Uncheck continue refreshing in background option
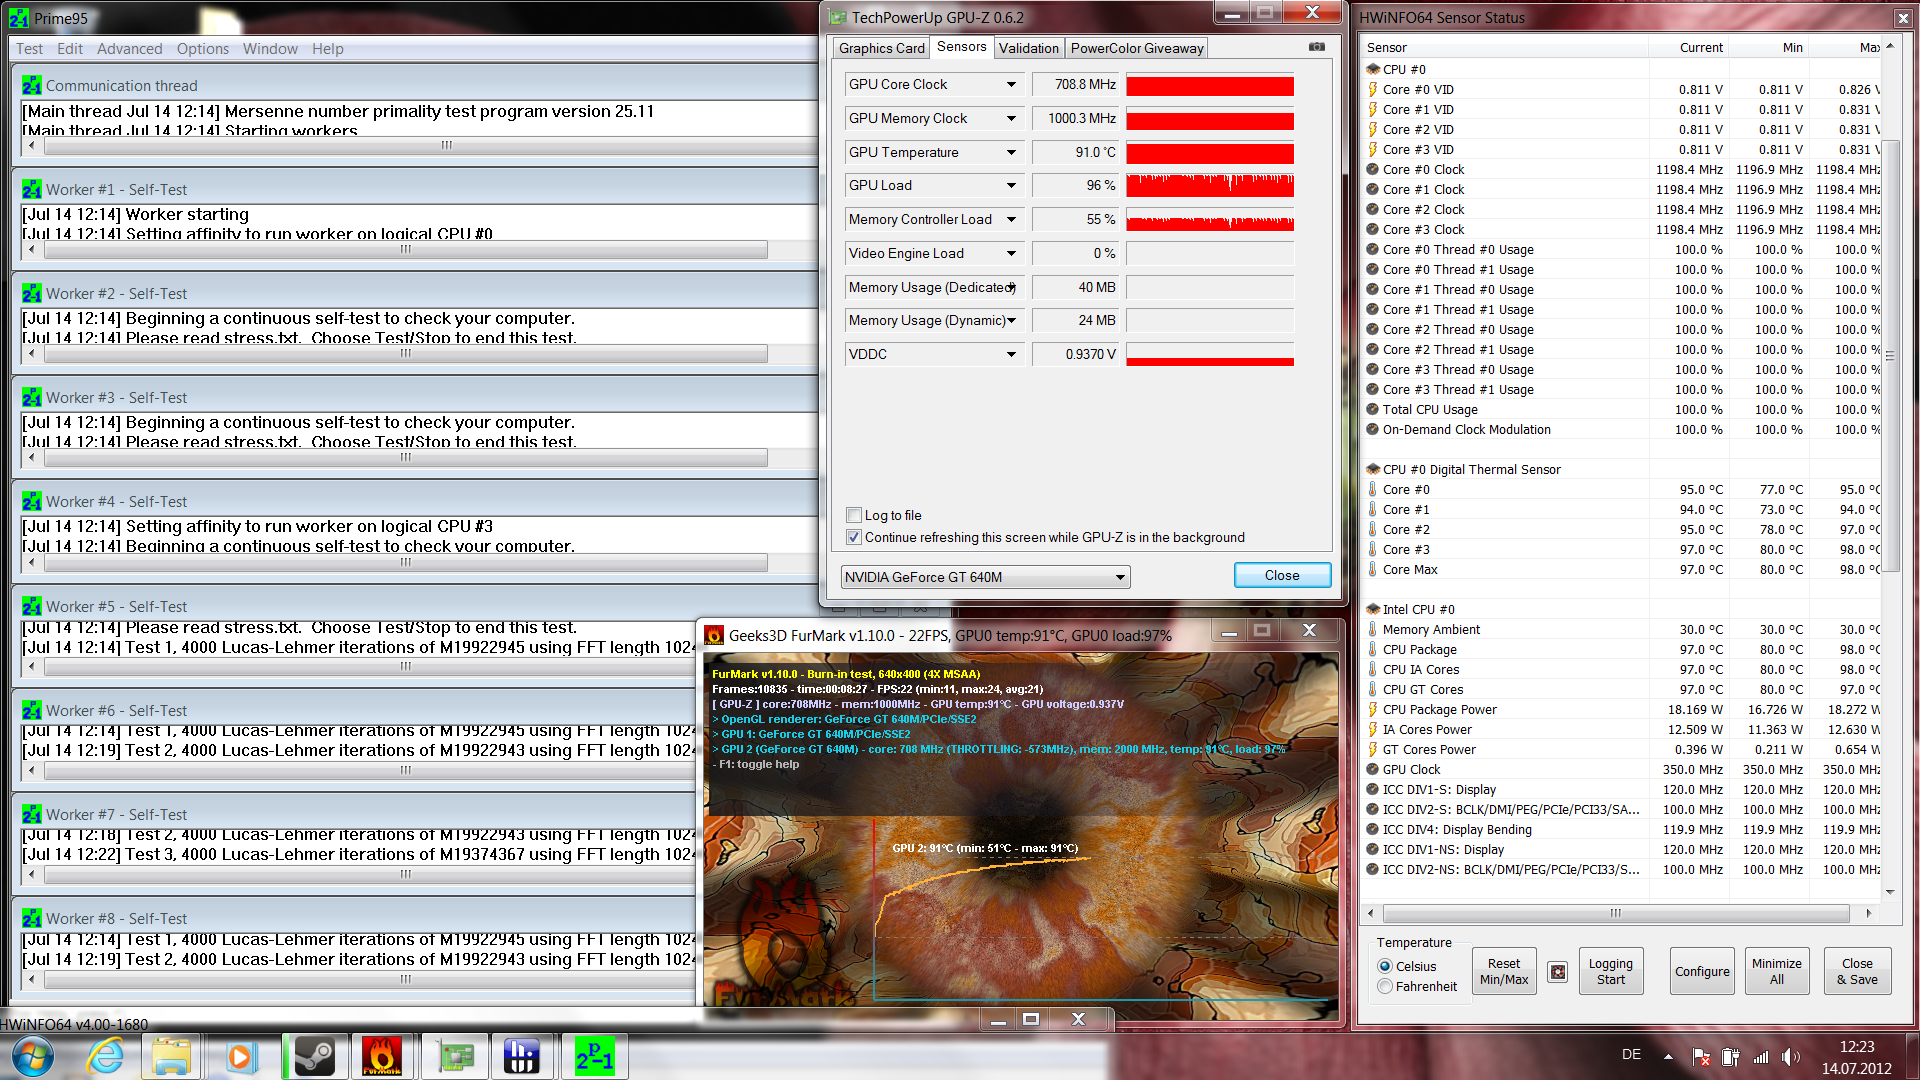The width and height of the screenshot is (1920, 1080). pos(854,537)
